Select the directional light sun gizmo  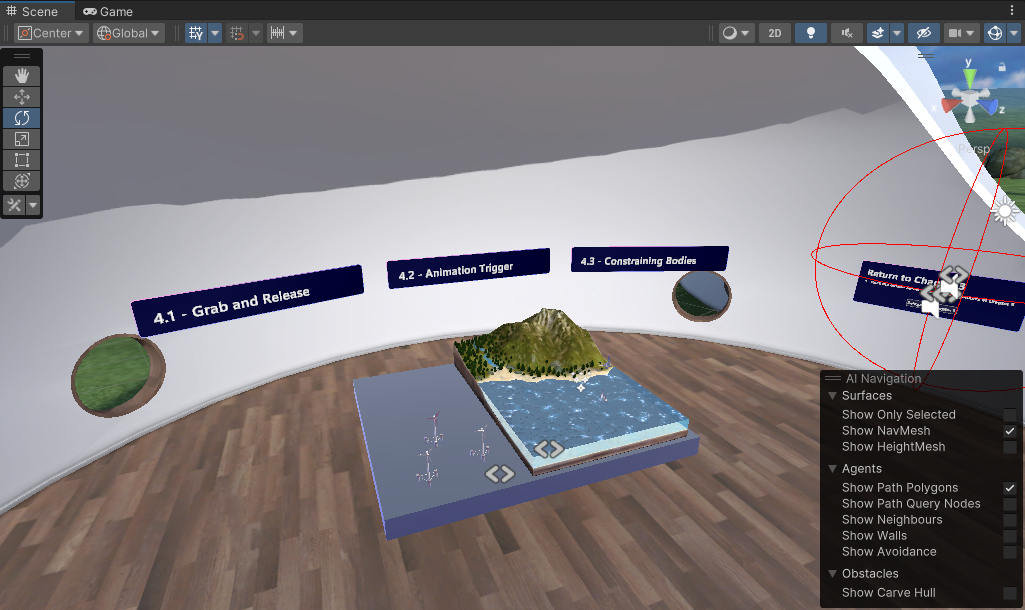click(1005, 211)
